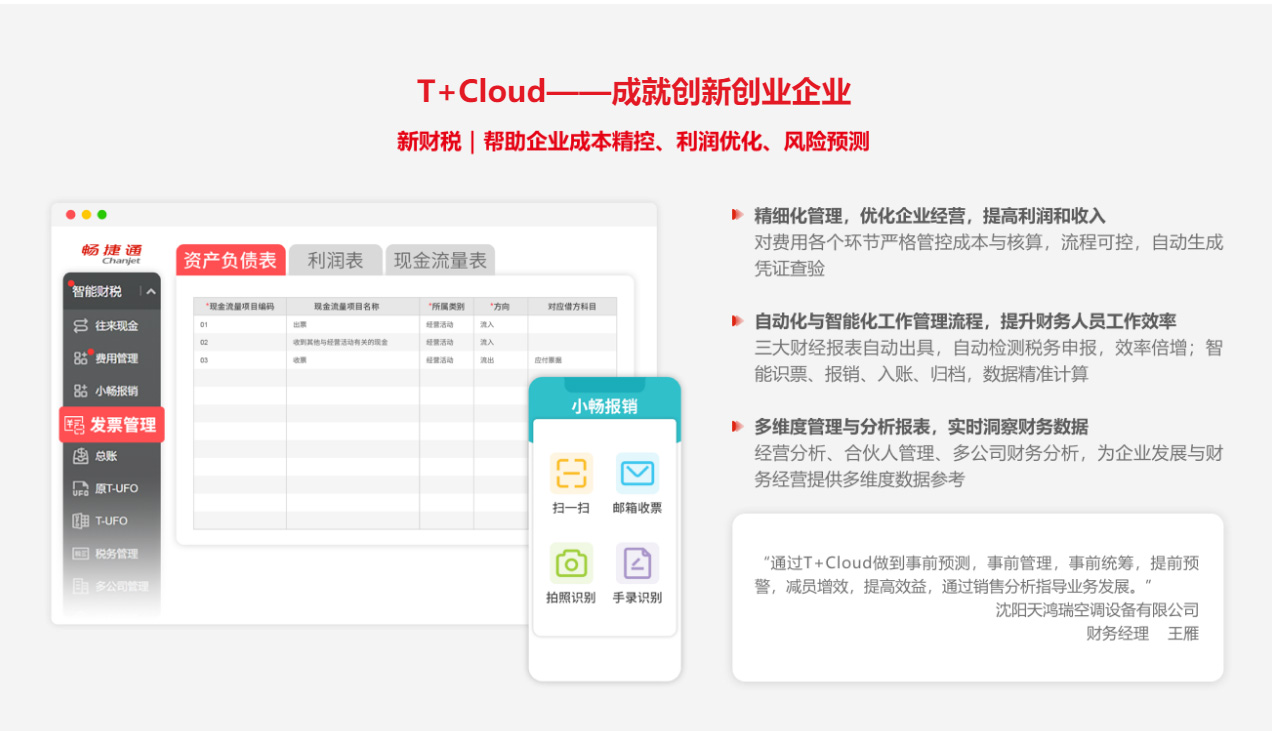
Task: Collapse the 智能财税 menu with its chevron
Action: pos(151,292)
